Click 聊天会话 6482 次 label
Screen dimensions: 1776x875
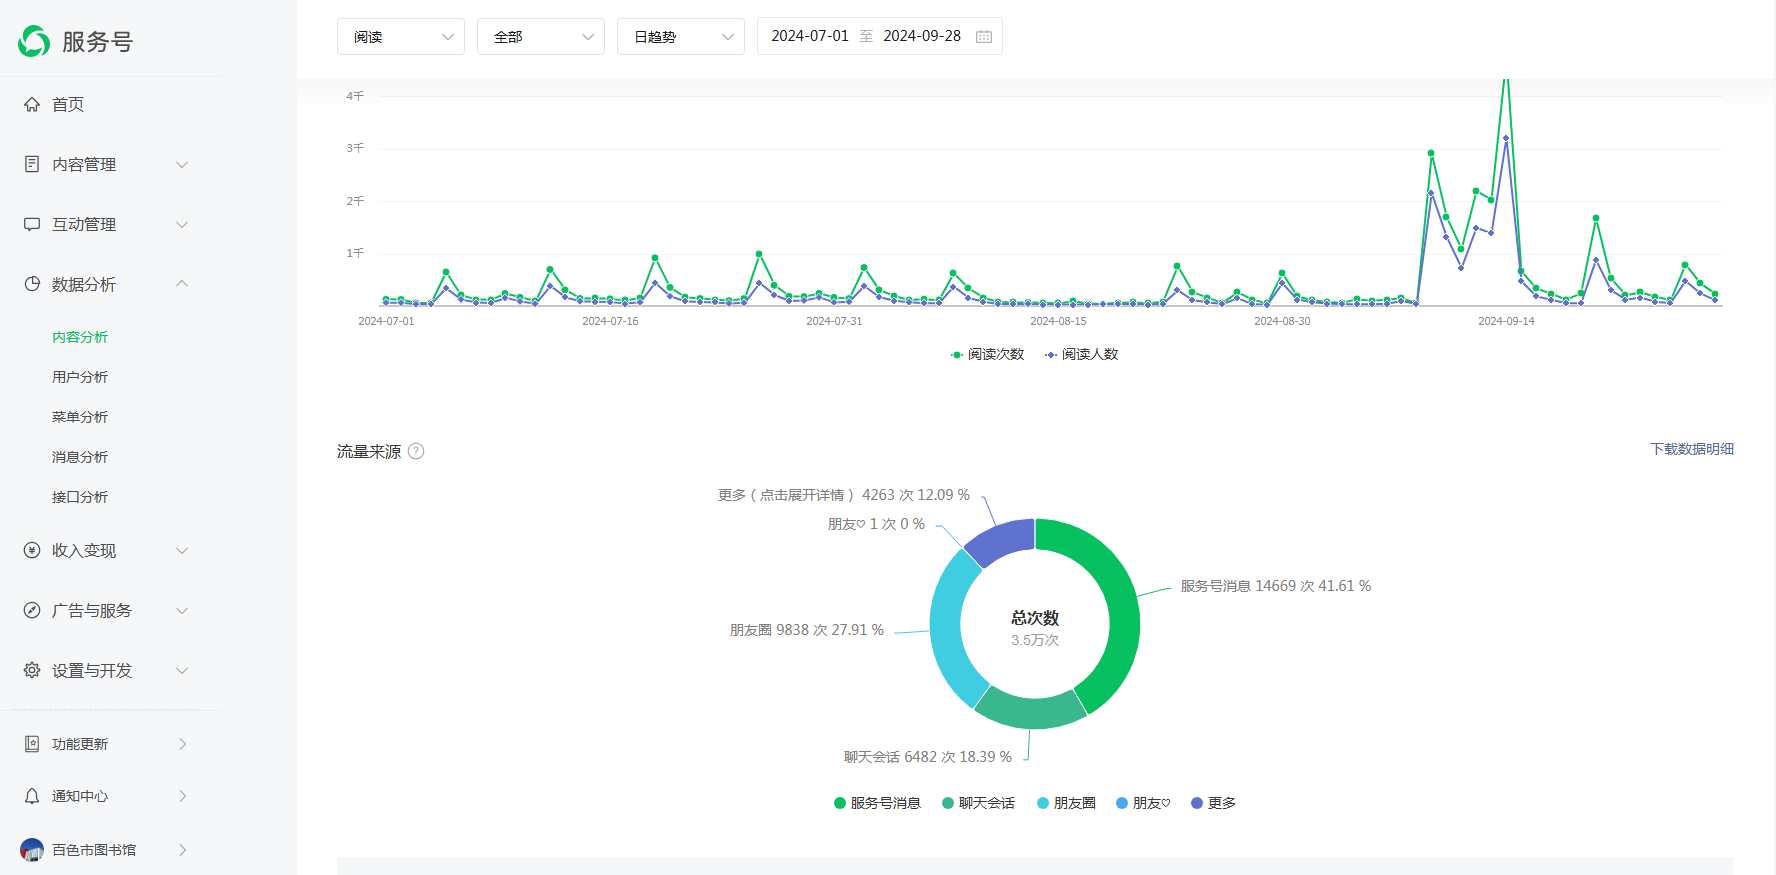pos(927,757)
